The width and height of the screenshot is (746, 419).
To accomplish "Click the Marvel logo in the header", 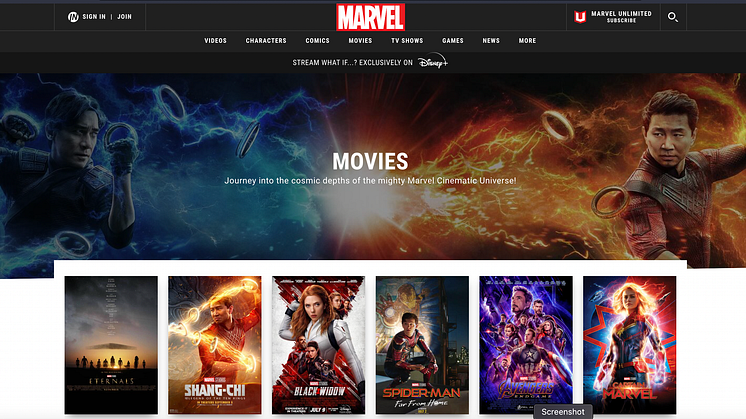I will 371,17.
